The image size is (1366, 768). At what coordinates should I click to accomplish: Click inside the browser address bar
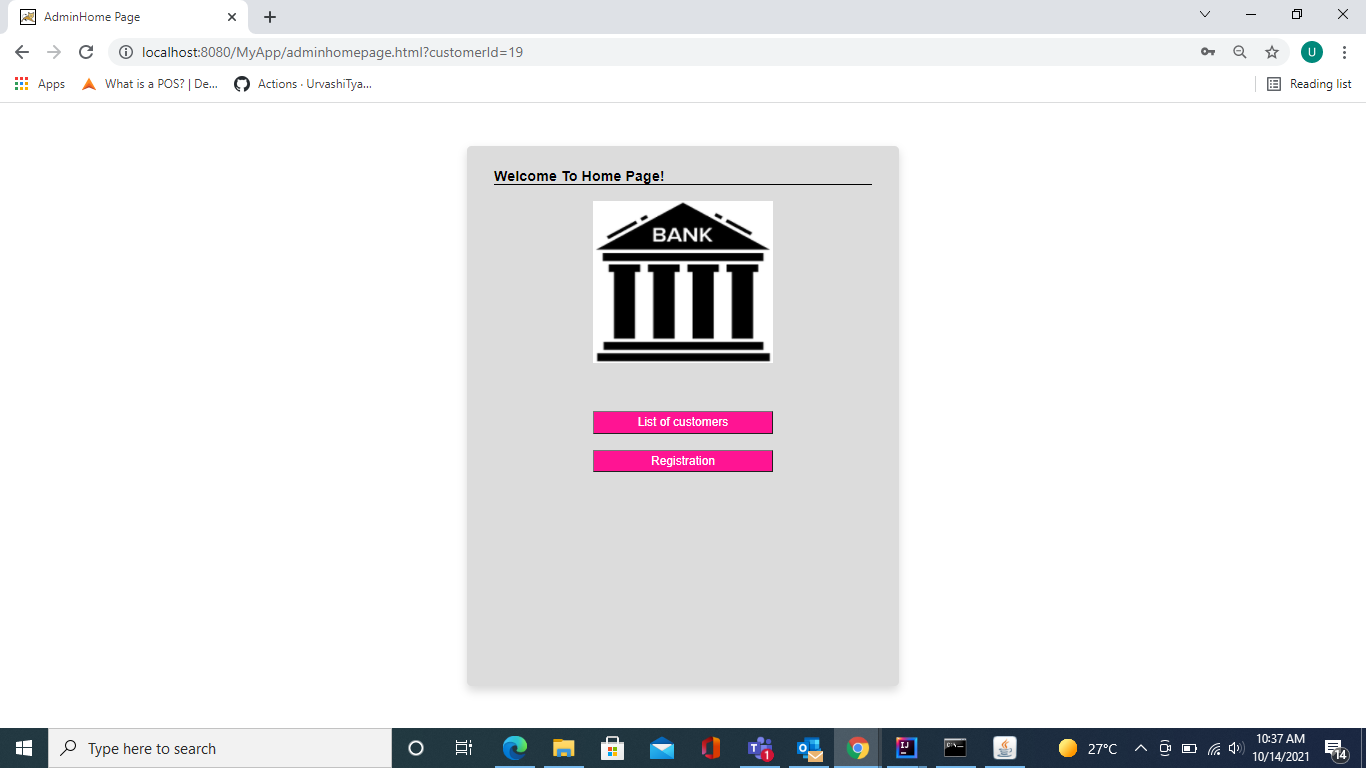tap(600, 51)
